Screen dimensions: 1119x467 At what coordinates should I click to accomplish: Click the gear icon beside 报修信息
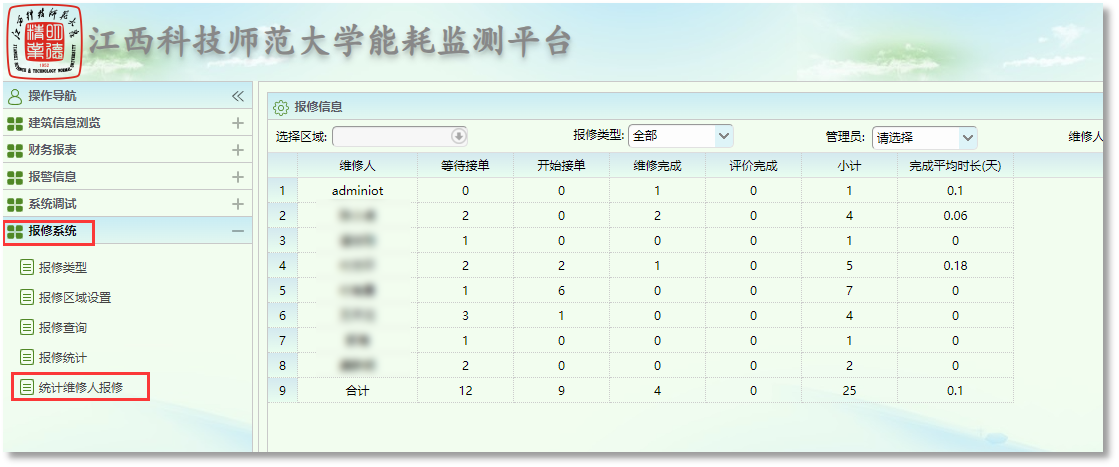click(281, 107)
